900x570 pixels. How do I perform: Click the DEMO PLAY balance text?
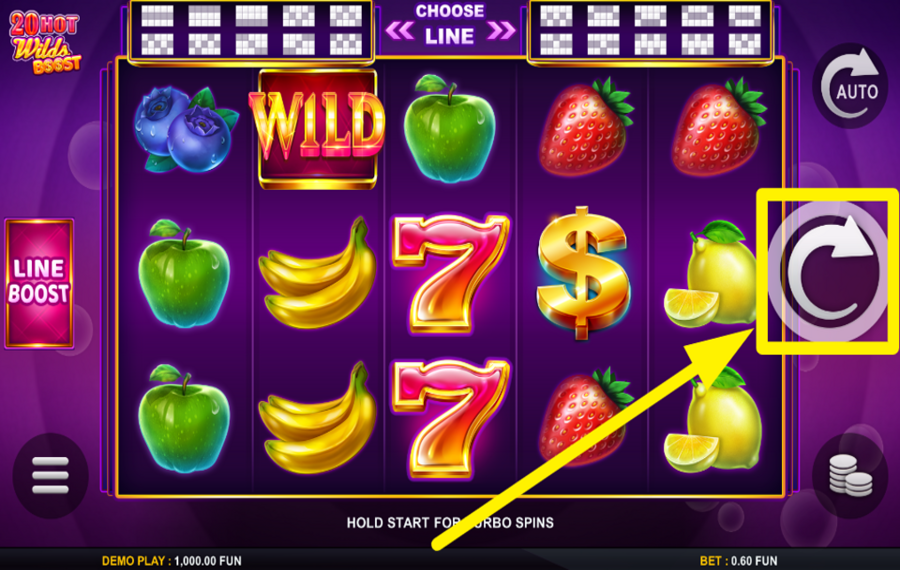coord(172,561)
